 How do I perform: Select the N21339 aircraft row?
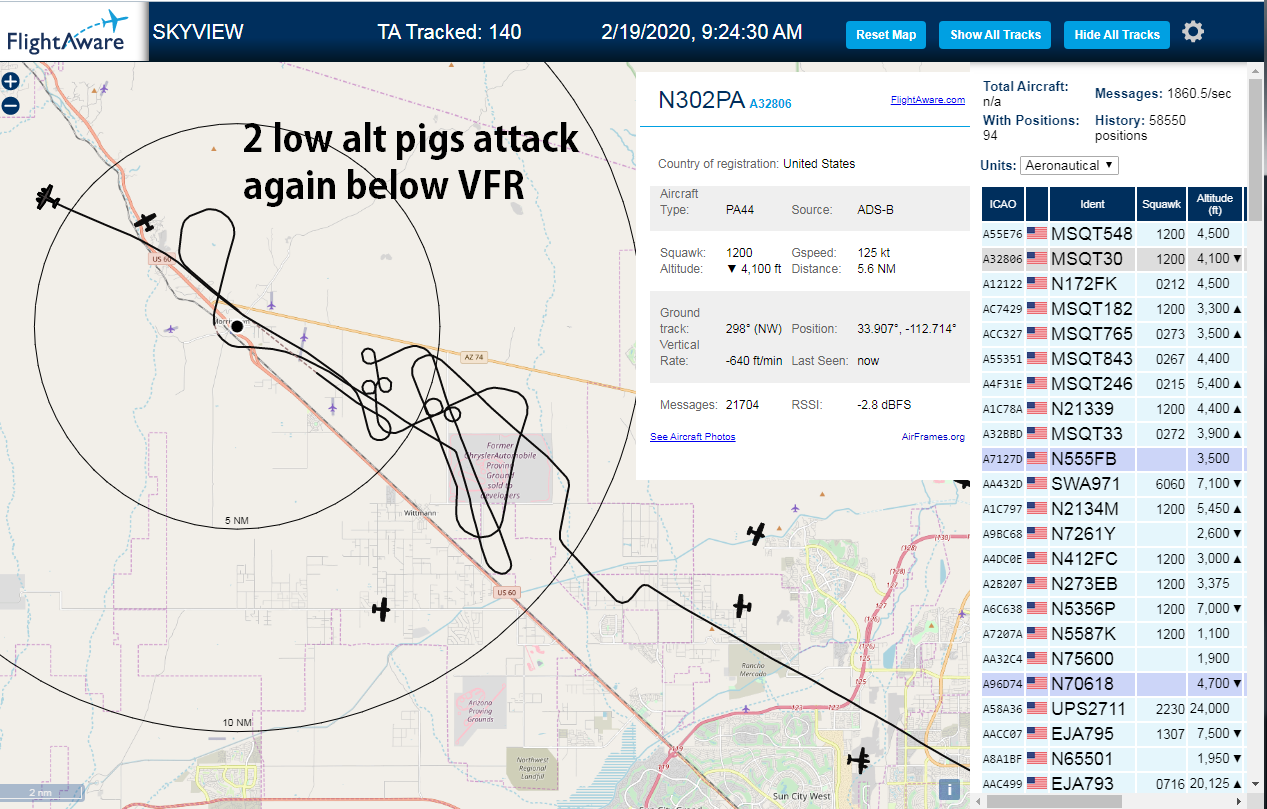(1113, 409)
